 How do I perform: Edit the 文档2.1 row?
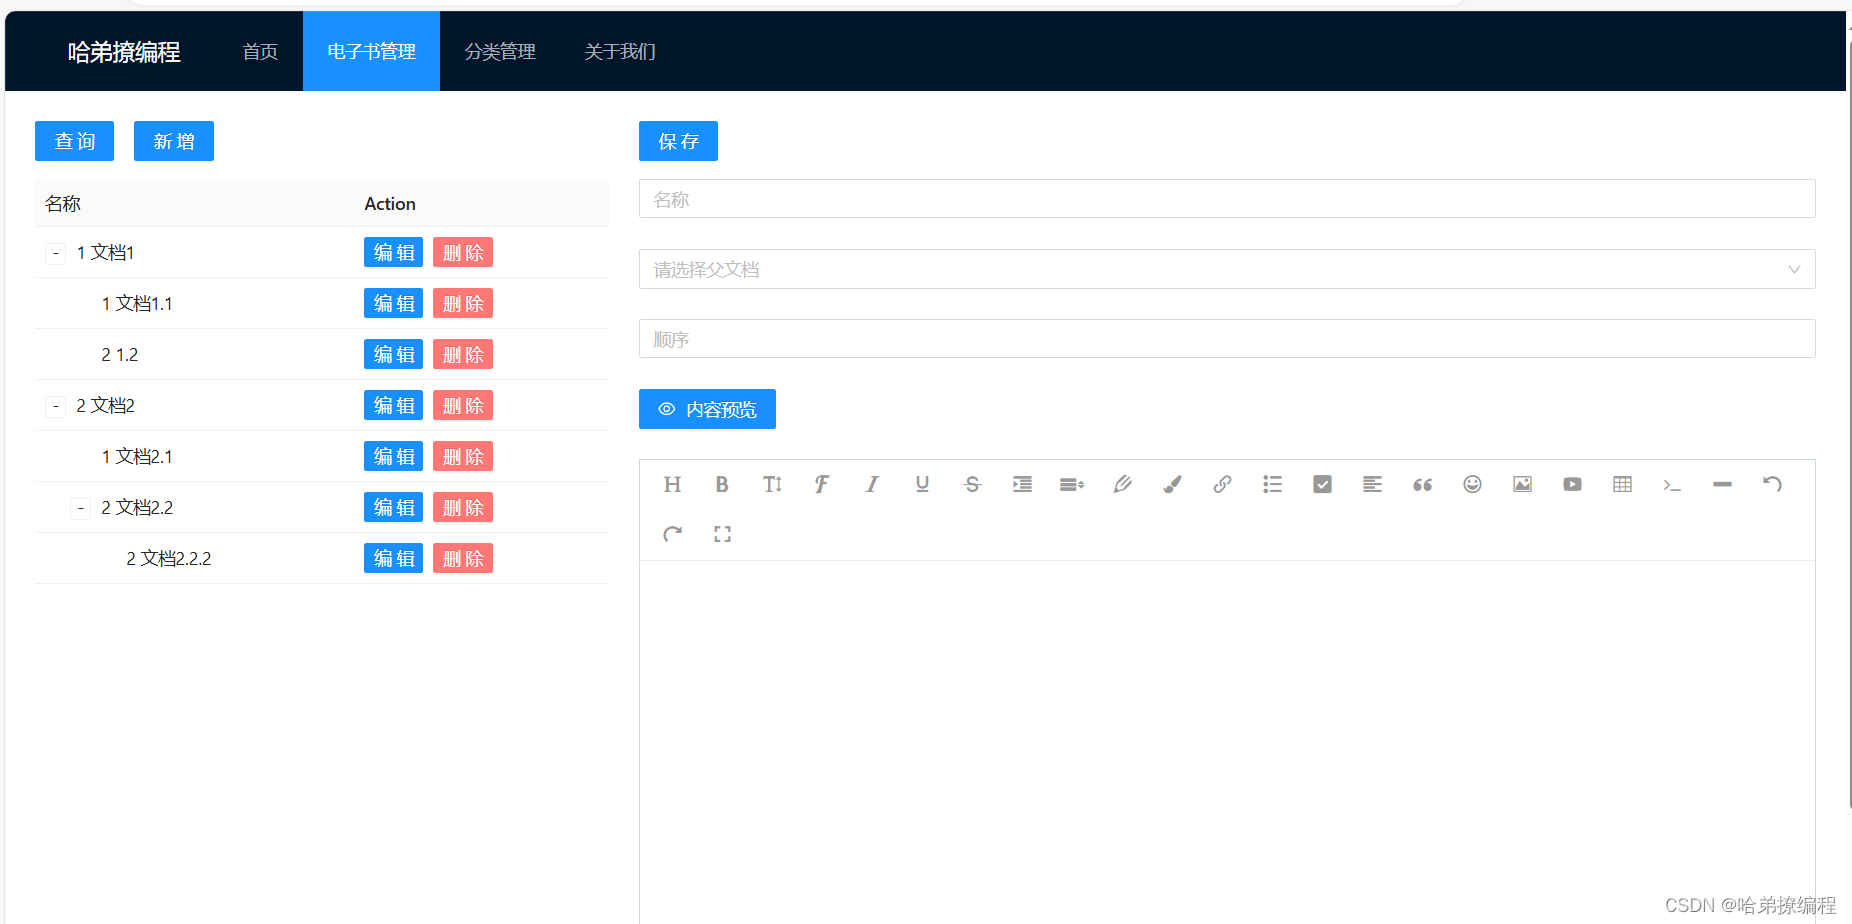pos(393,456)
